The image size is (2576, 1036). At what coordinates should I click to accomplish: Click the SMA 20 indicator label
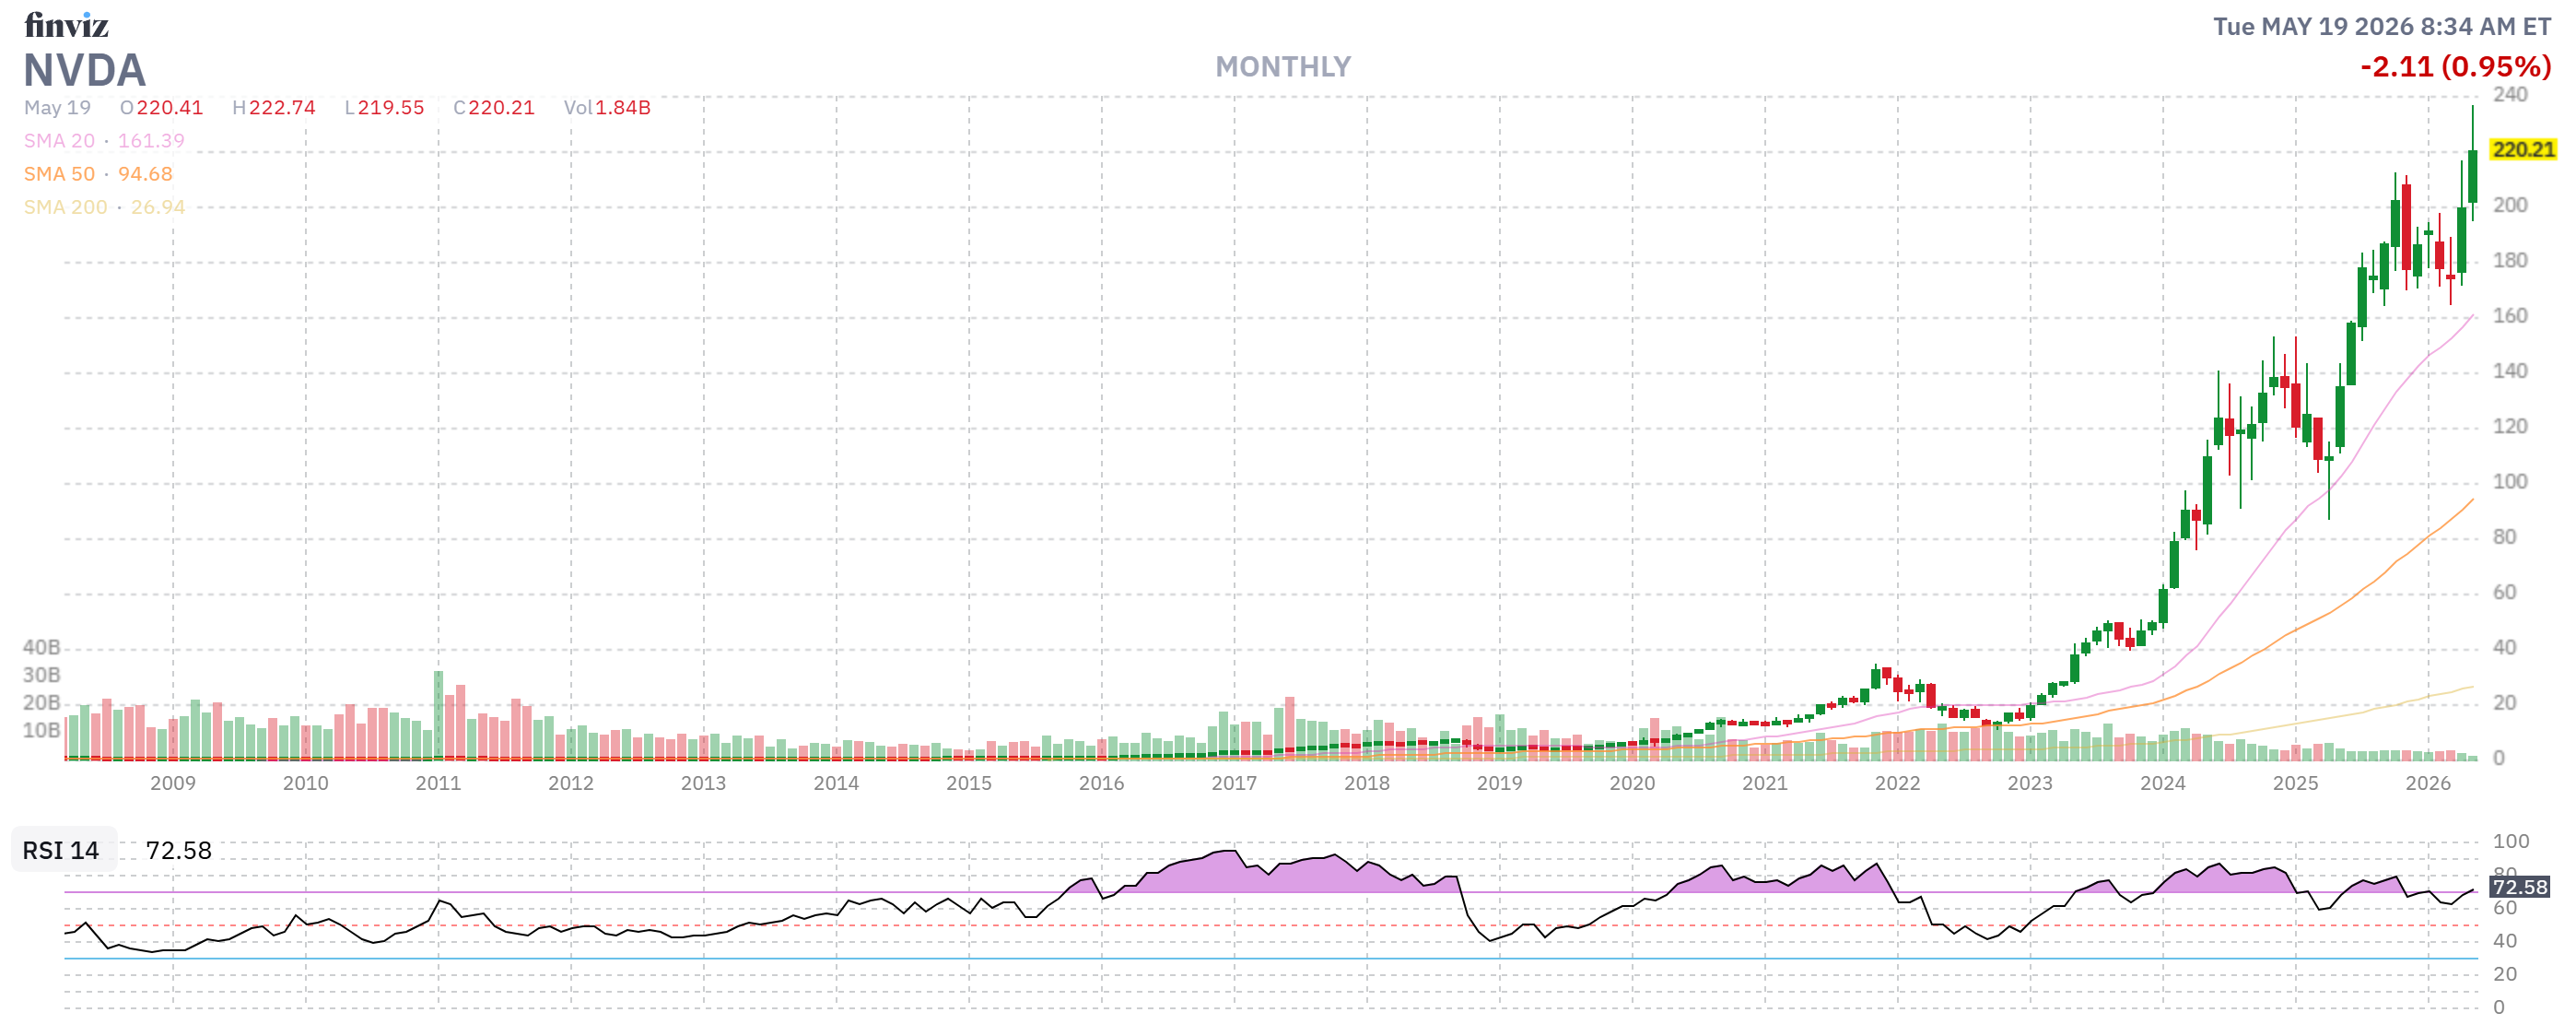[x=59, y=141]
